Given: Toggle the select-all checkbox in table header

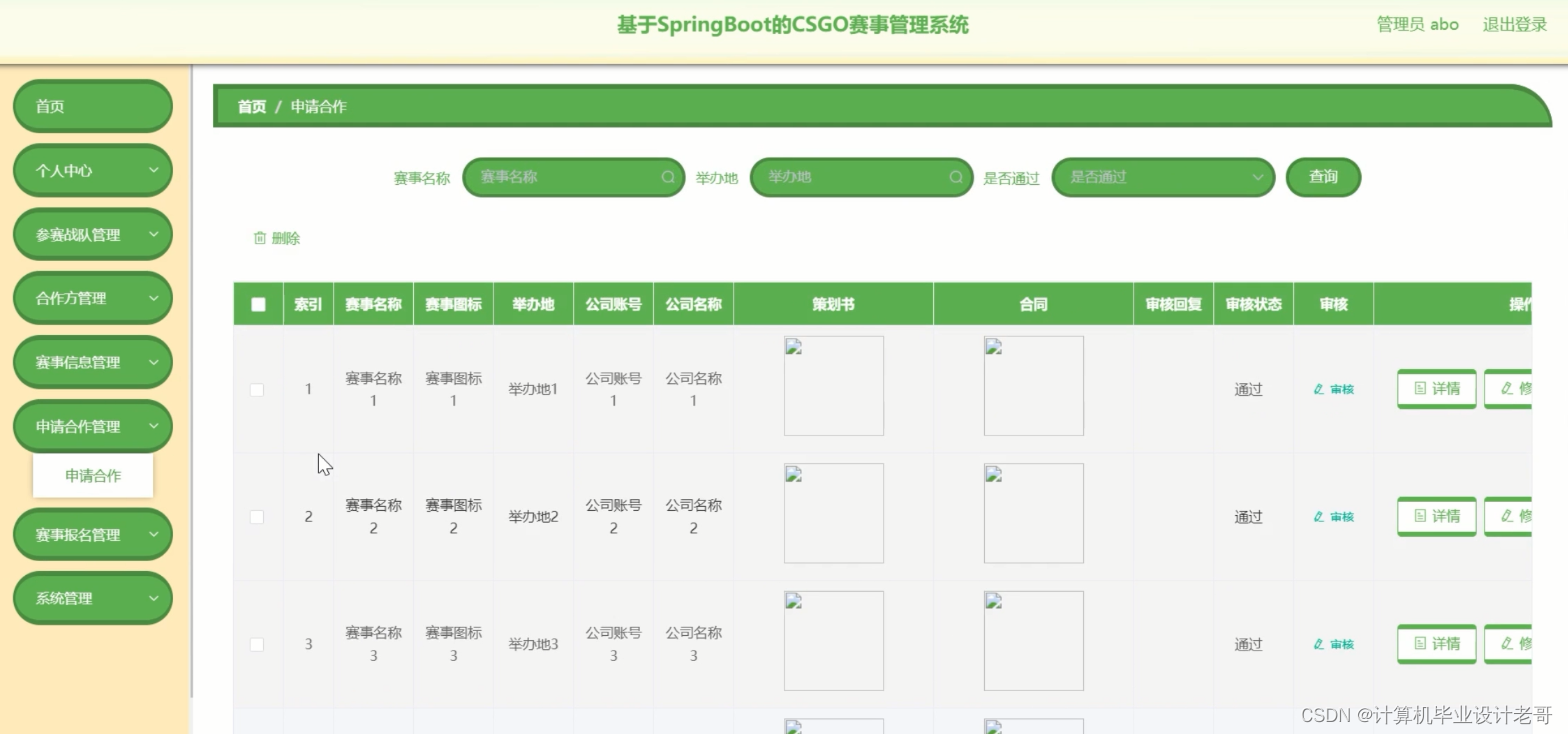Looking at the screenshot, I should pos(258,304).
